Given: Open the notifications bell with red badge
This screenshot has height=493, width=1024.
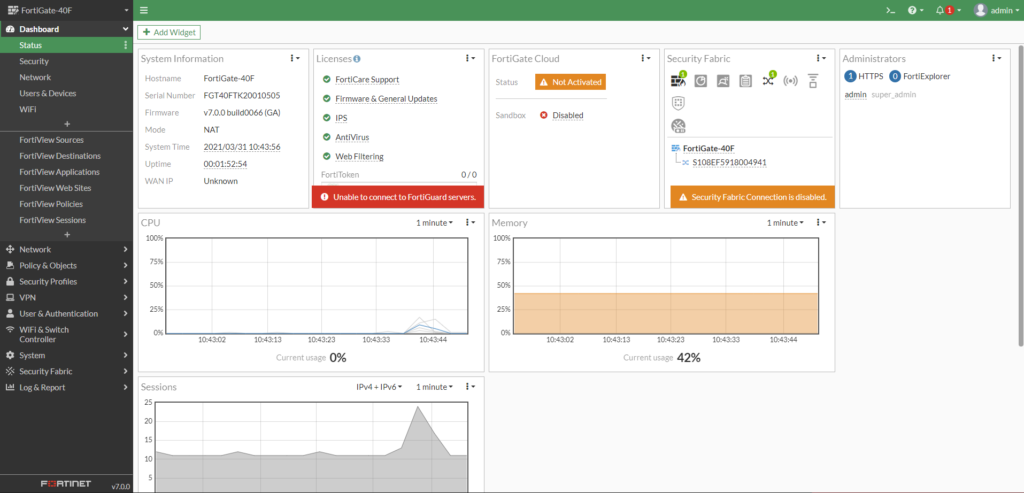Looking at the screenshot, I should point(948,10).
